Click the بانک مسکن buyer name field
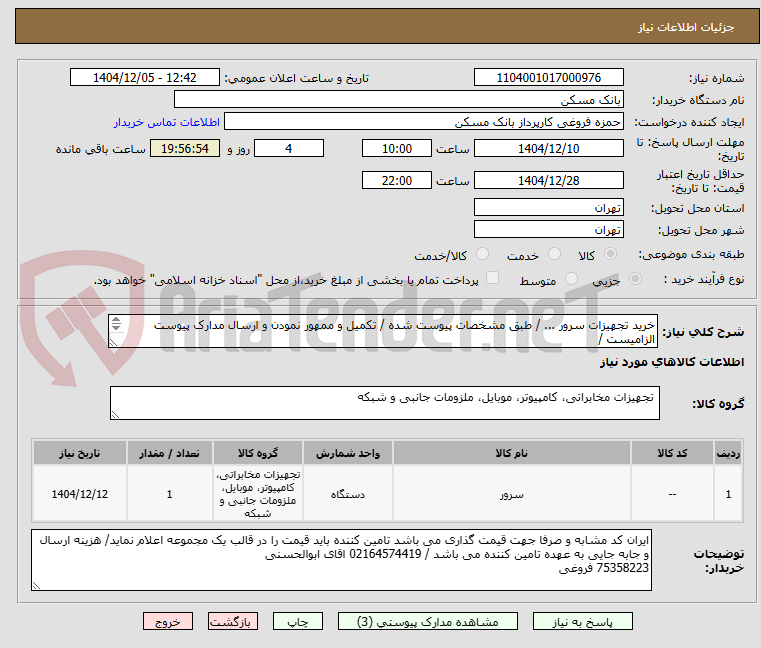Screen dimensions: 761x648 398,100
